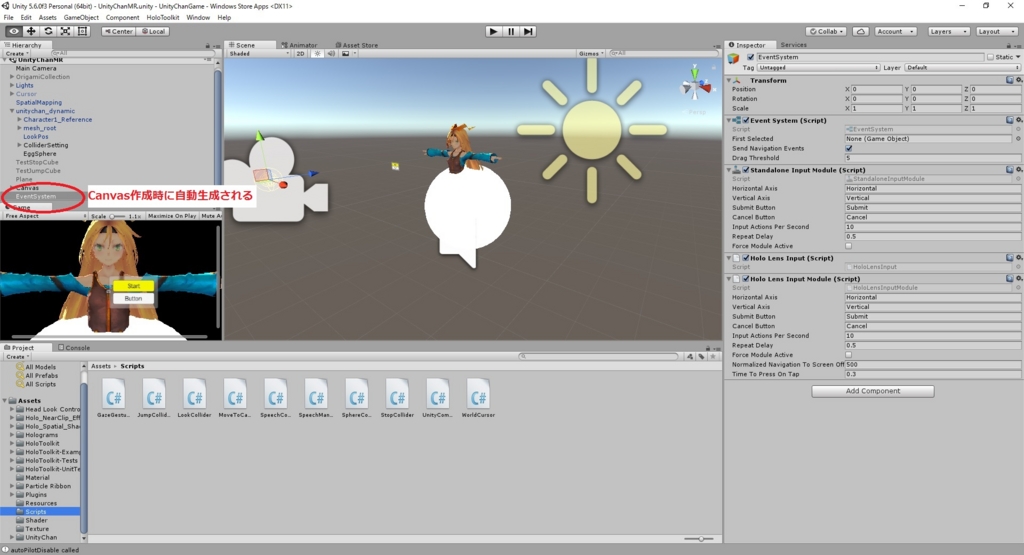Switch to the Asset Store tab

pyautogui.click(x=357, y=45)
